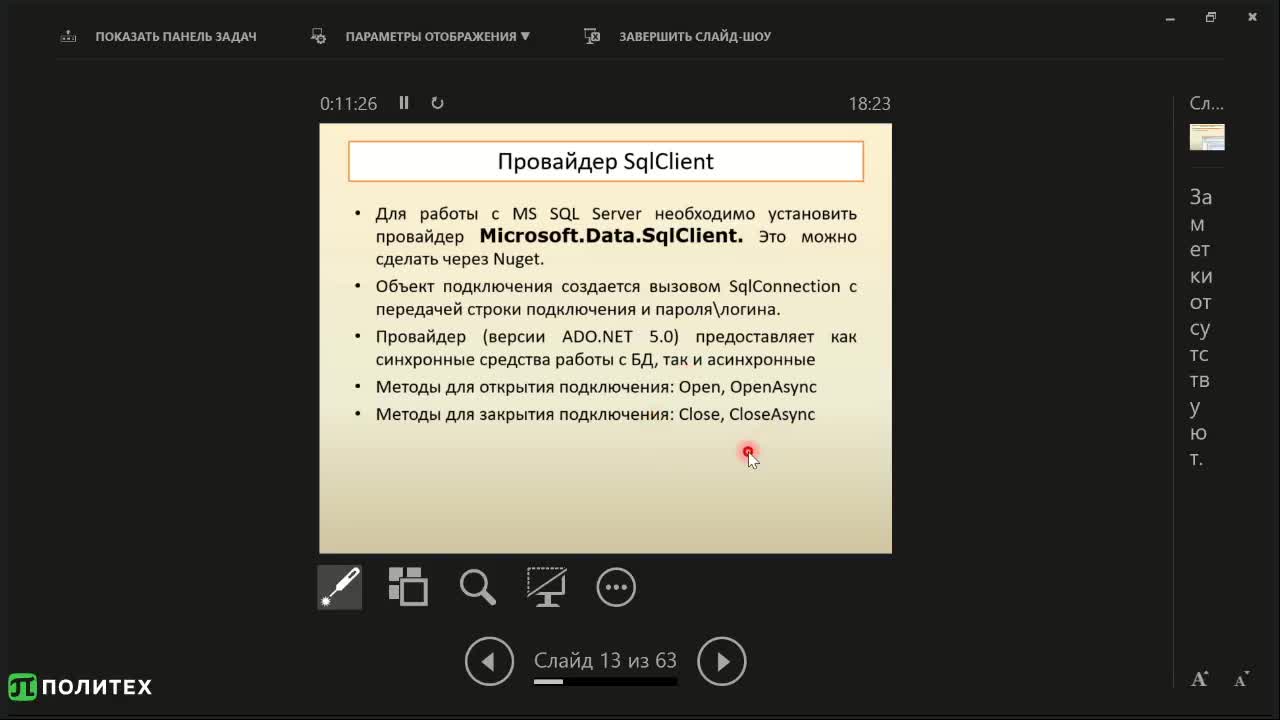Open the See All Slides grid

[x=408, y=587]
